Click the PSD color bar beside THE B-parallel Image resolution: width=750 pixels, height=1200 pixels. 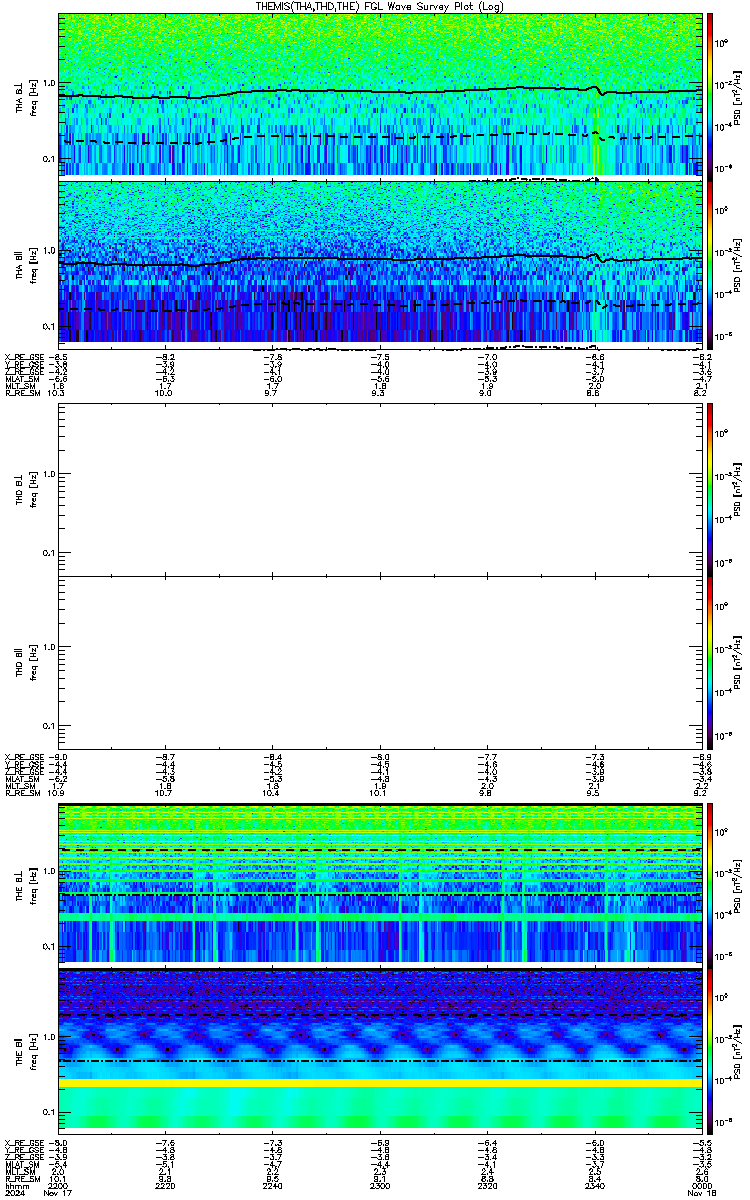point(710,1050)
